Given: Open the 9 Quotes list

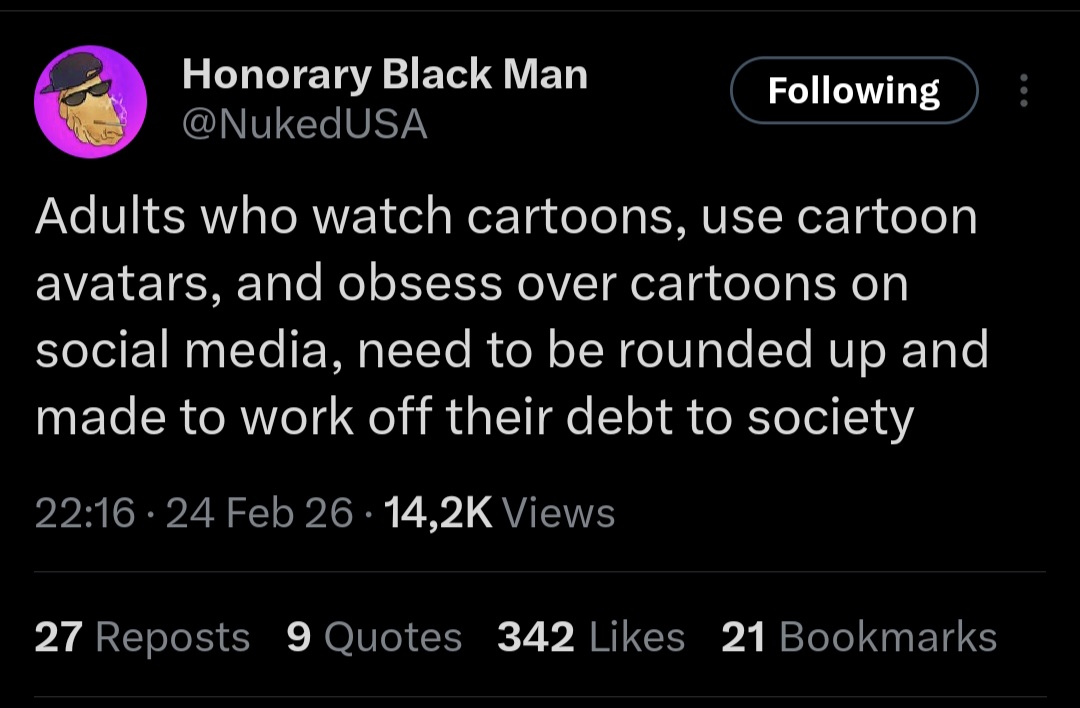Looking at the screenshot, I should coord(374,637).
